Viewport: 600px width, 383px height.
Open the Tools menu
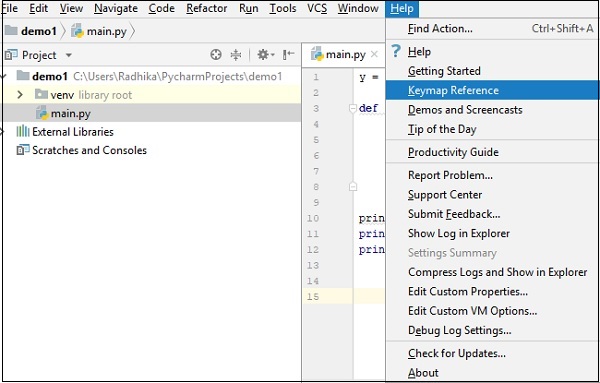[283, 8]
